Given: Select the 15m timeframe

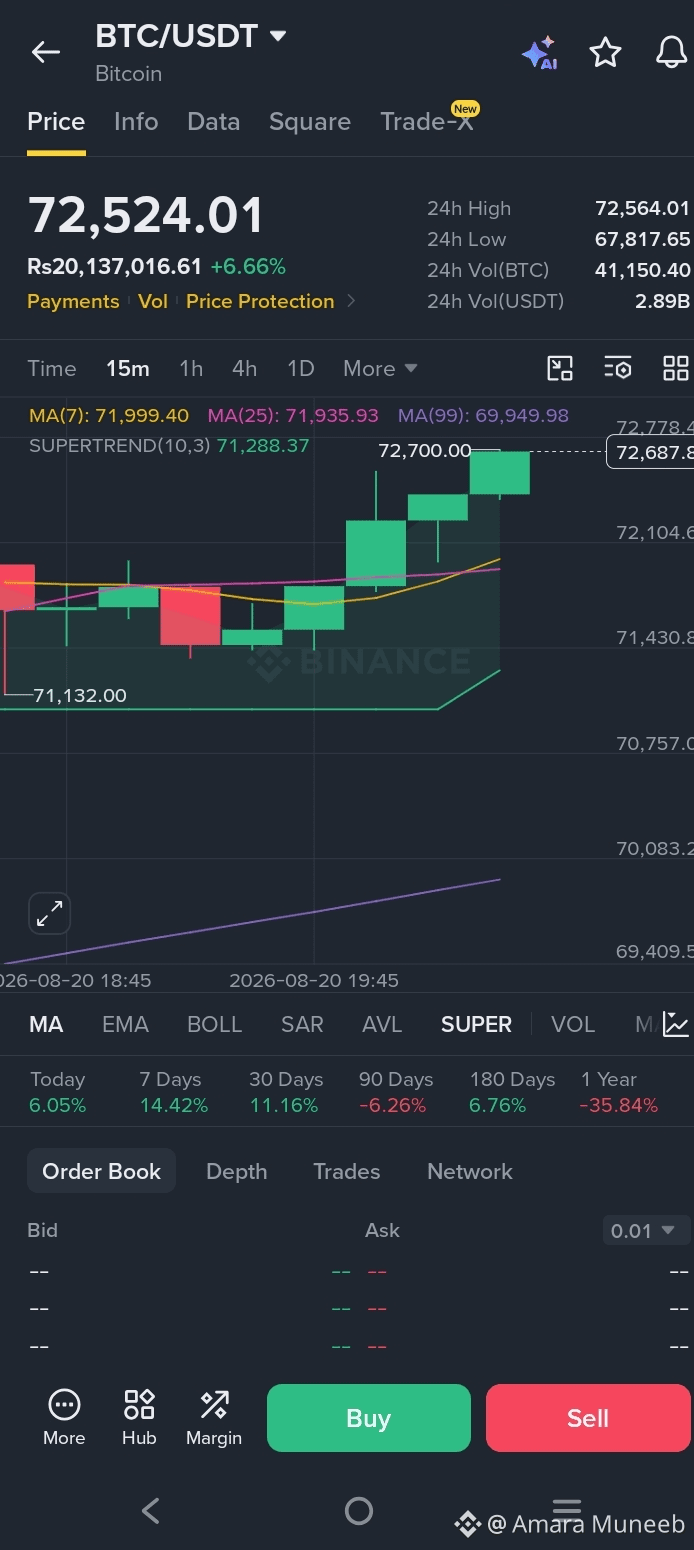Looking at the screenshot, I should point(128,368).
